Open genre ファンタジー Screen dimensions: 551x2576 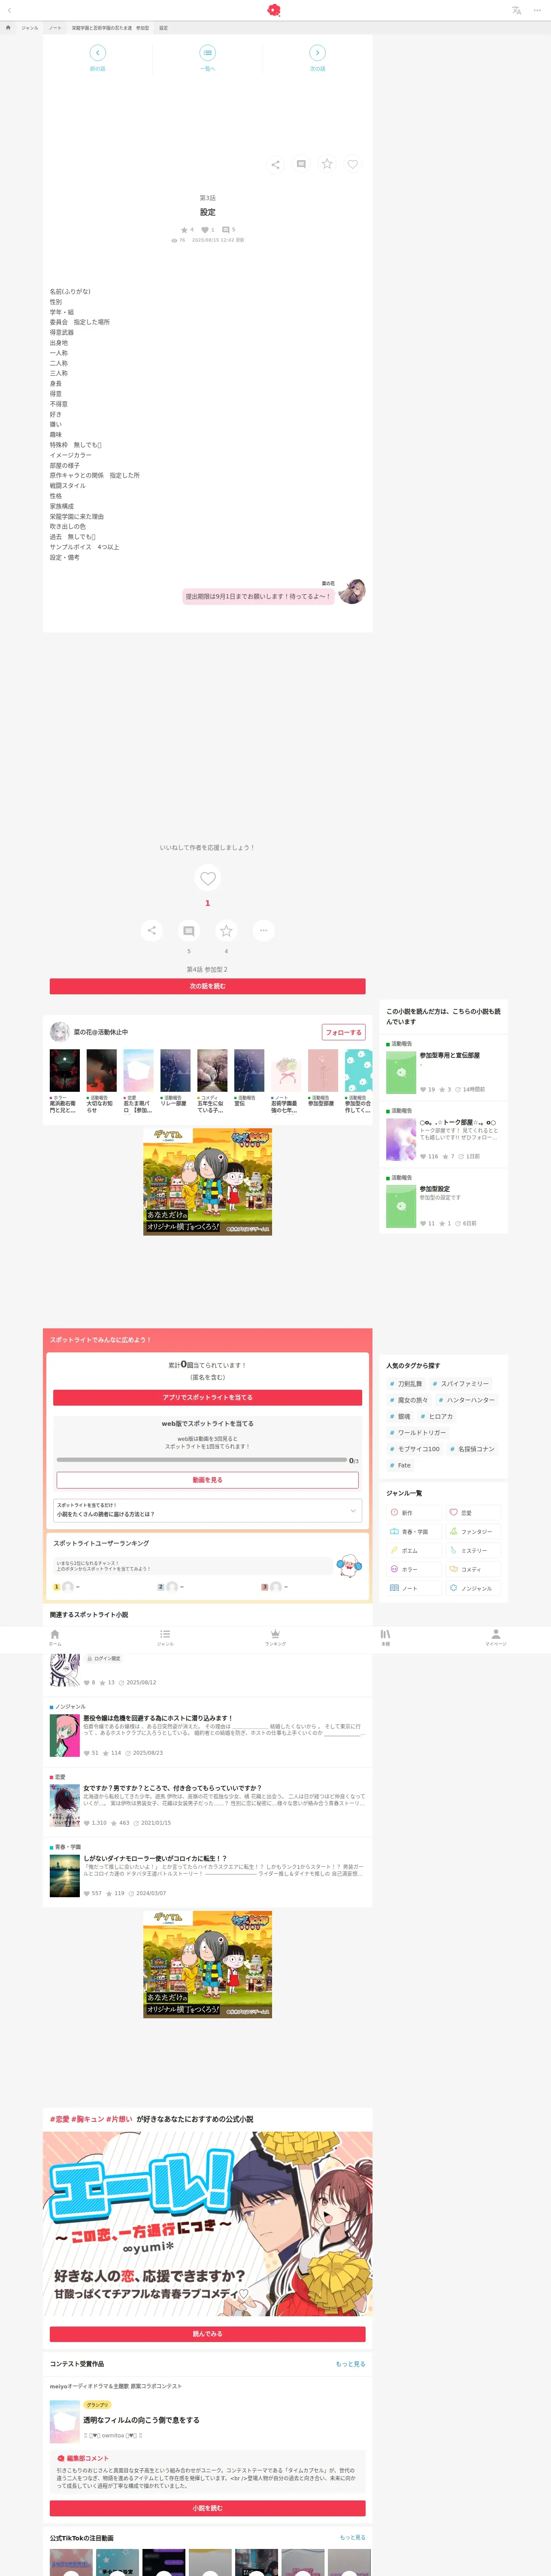pos(473,1531)
